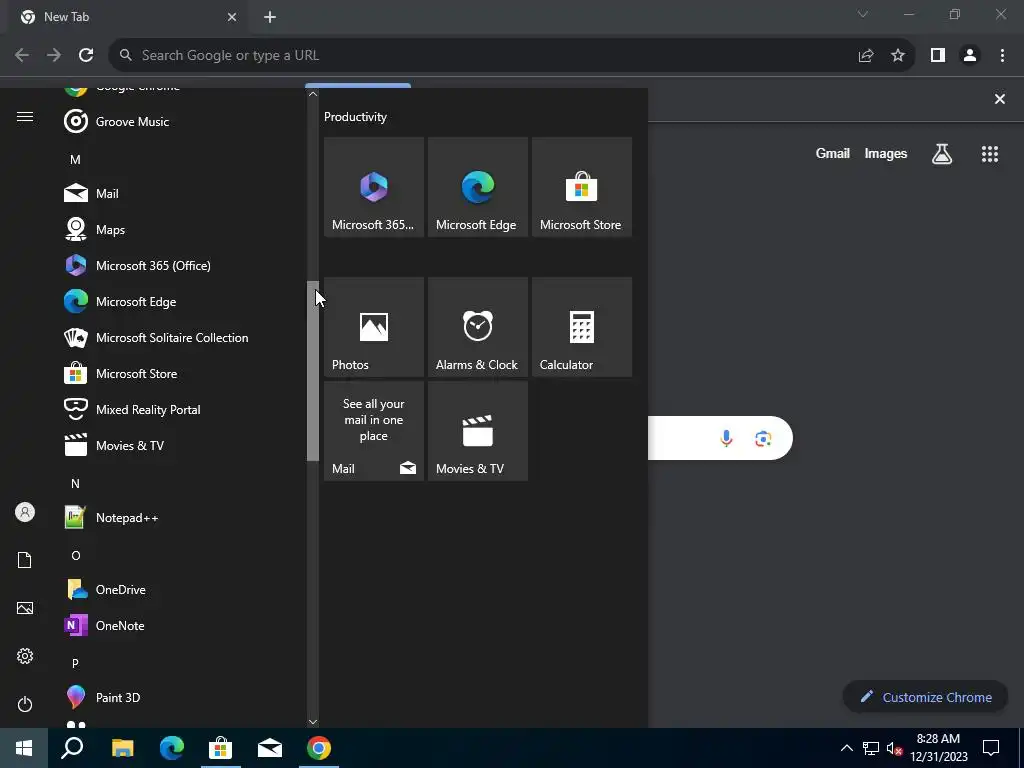This screenshot has height=768, width=1024.
Task: Click the Microsoft 365 tile
Action: [x=374, y=187]
